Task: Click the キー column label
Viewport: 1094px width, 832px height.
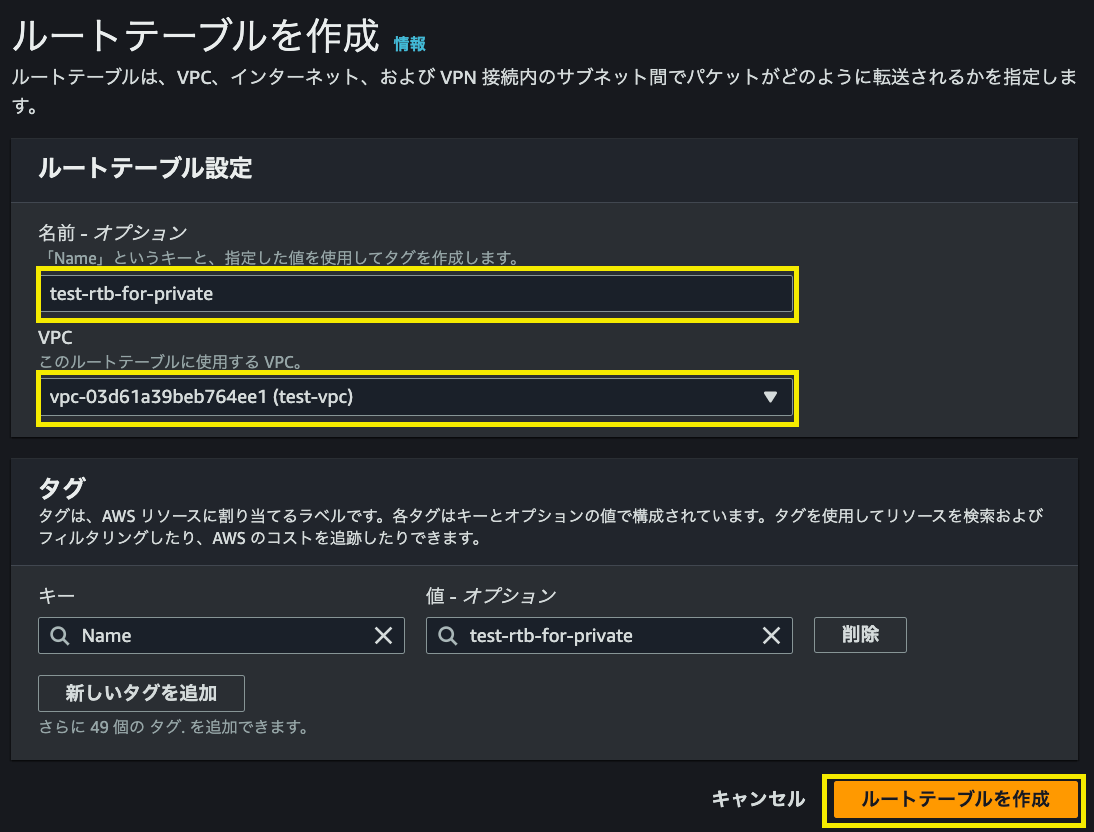Action: coord(57,595)
